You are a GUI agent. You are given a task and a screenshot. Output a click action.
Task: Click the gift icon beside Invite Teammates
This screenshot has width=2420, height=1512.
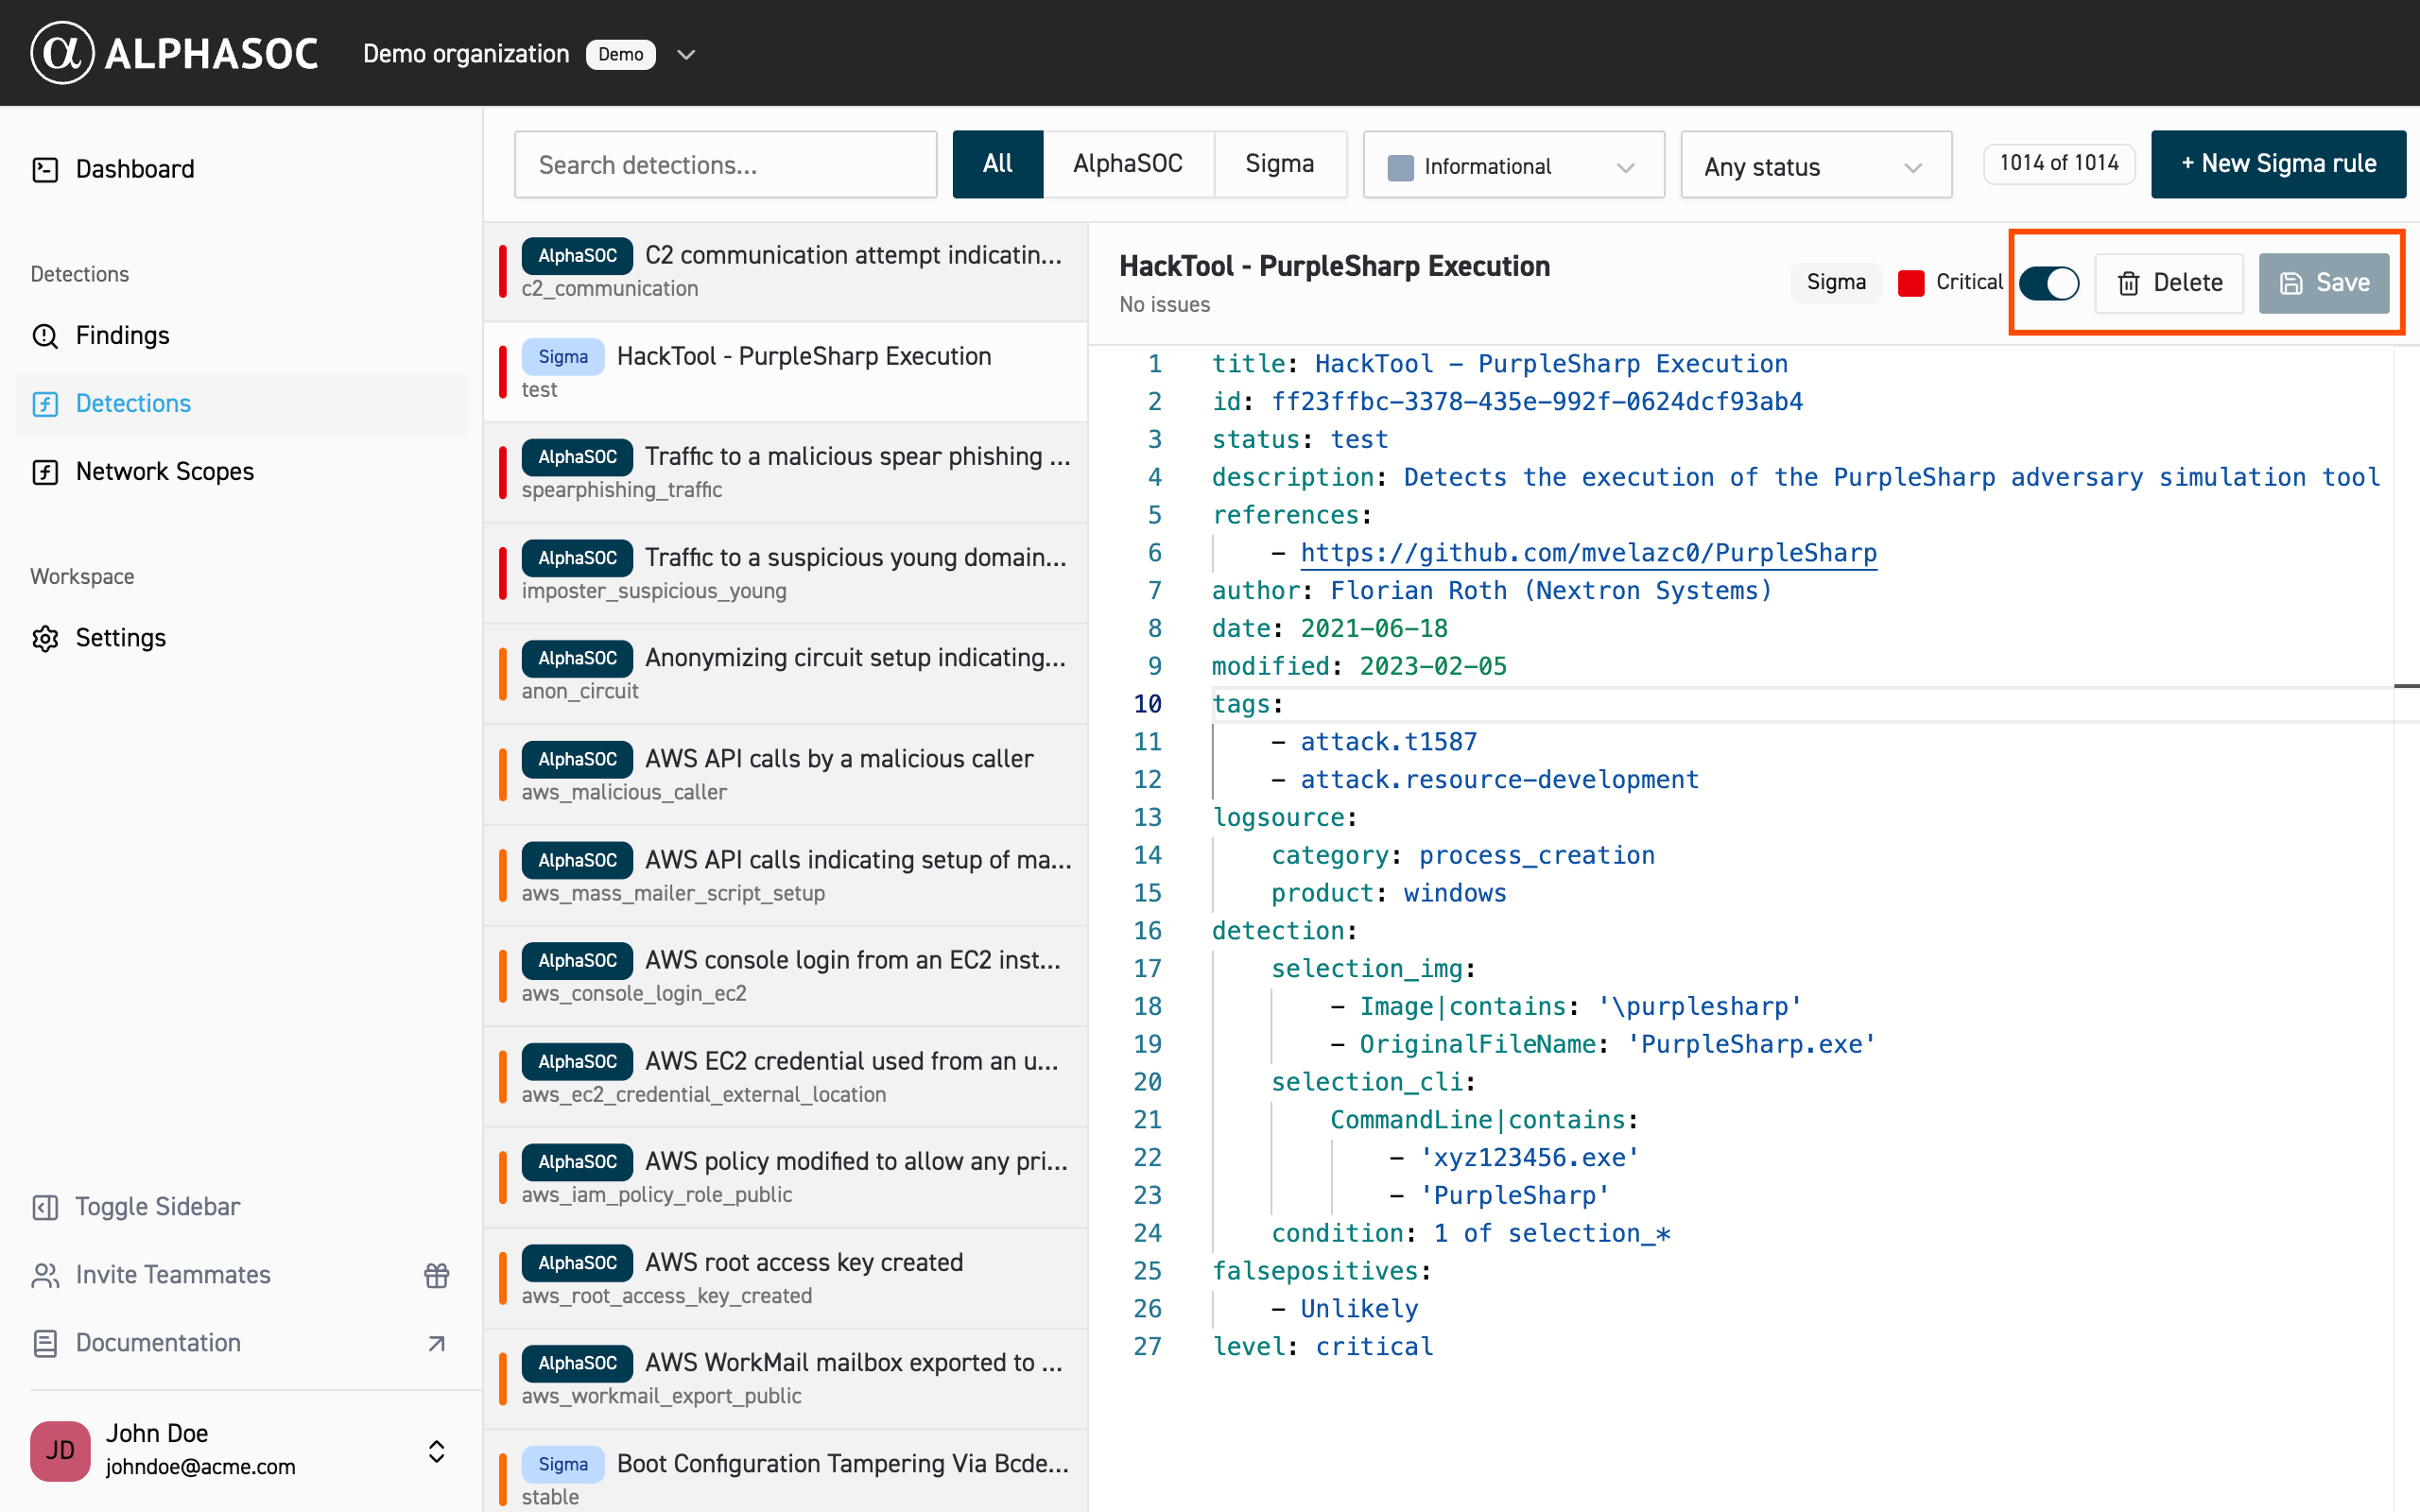coord(436,1275)
